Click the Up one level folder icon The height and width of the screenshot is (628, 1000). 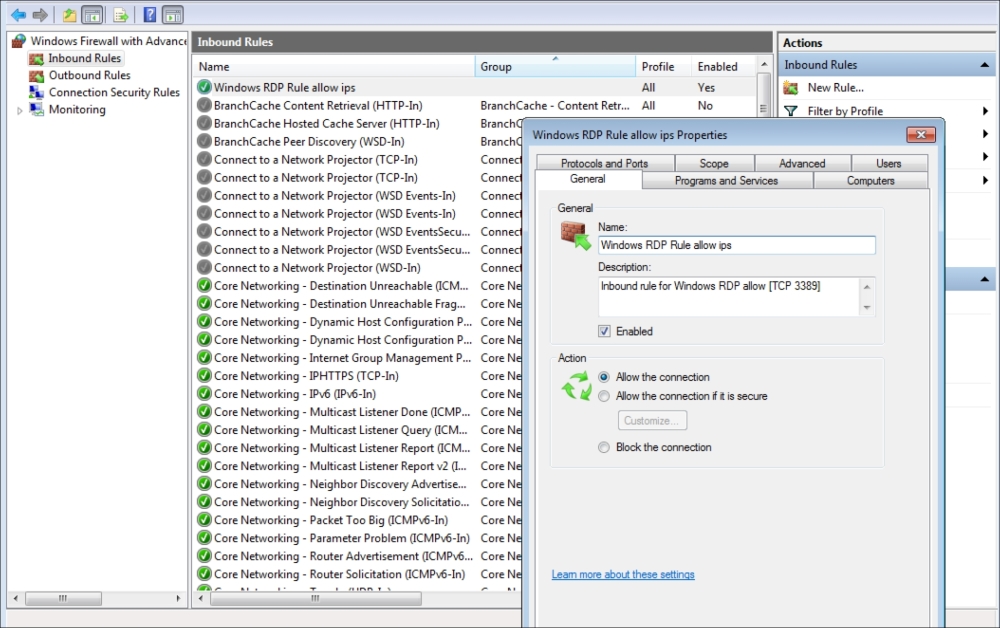pos(69,15)
